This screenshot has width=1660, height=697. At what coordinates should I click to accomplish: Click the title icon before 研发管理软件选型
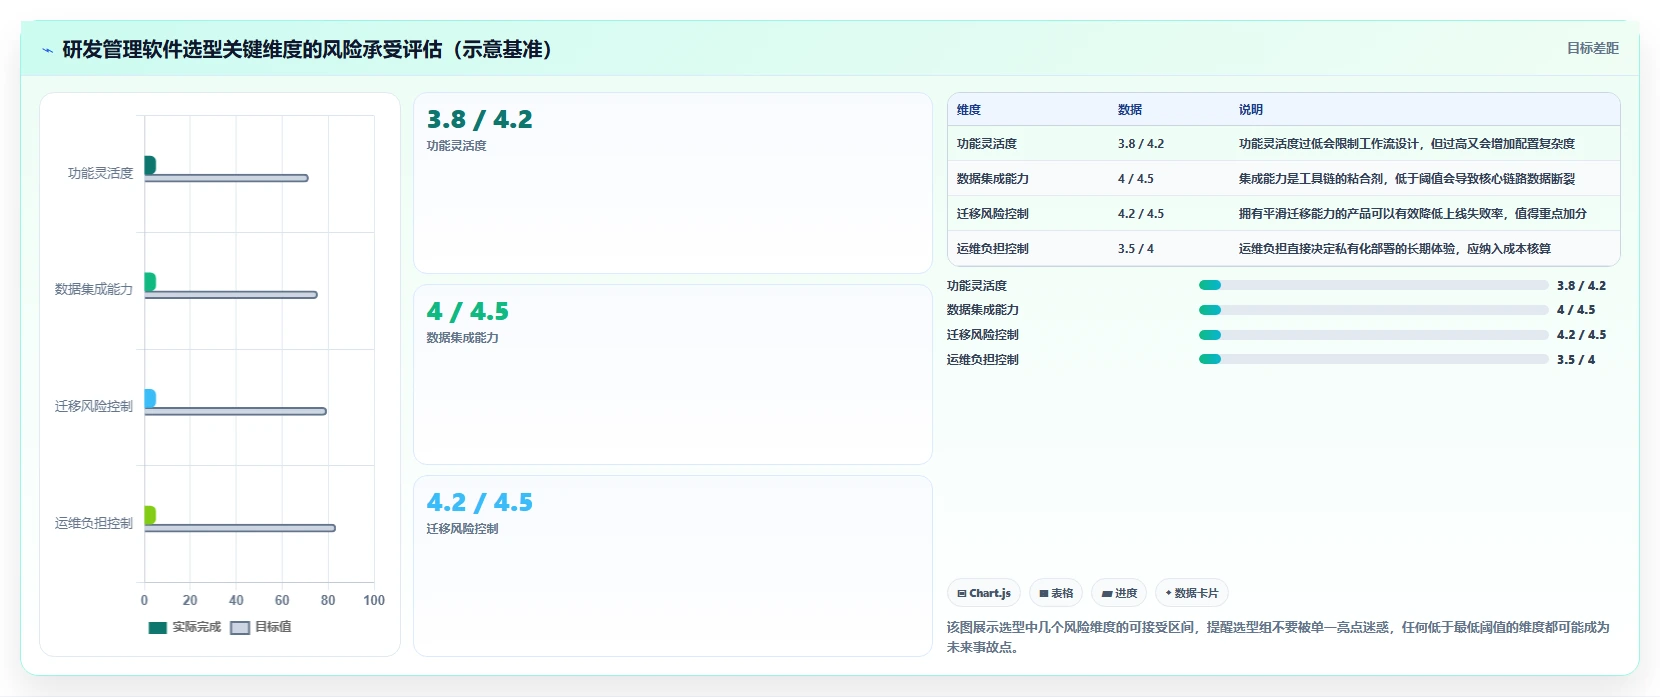(47, 50)
